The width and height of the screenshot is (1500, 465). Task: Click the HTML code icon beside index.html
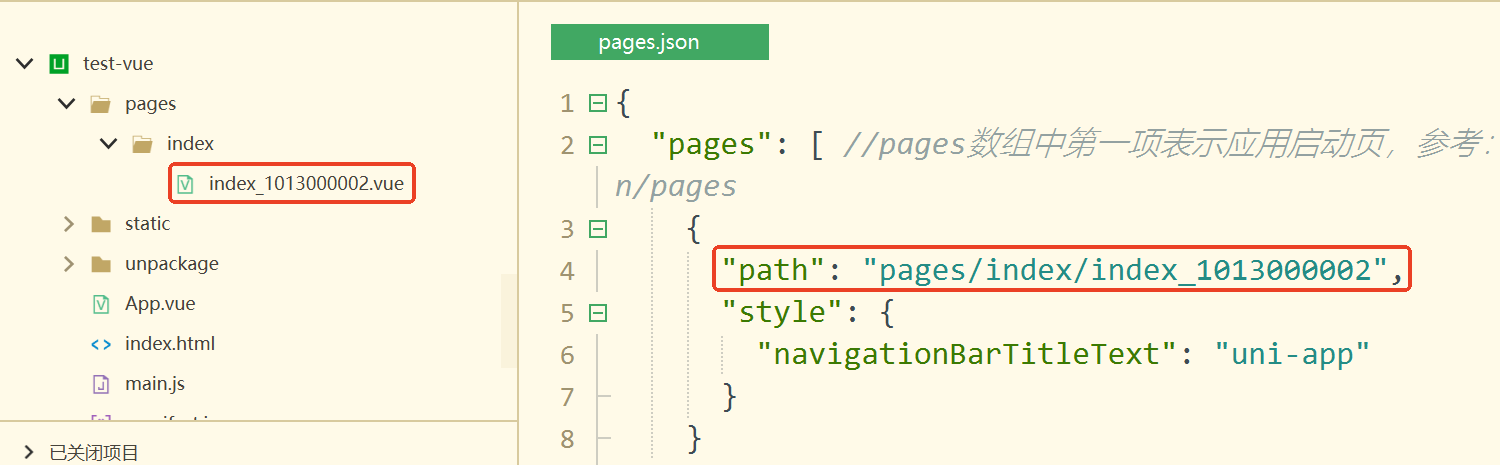pos(100,344)
